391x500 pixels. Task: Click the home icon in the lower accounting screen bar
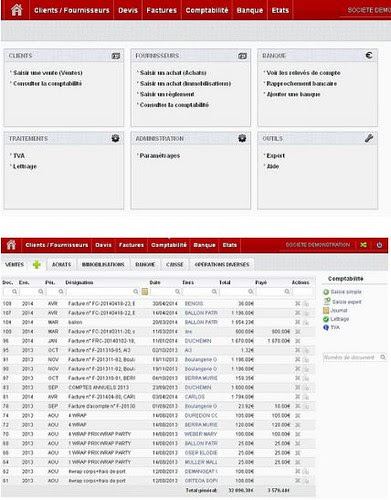(x=11, y=245)
